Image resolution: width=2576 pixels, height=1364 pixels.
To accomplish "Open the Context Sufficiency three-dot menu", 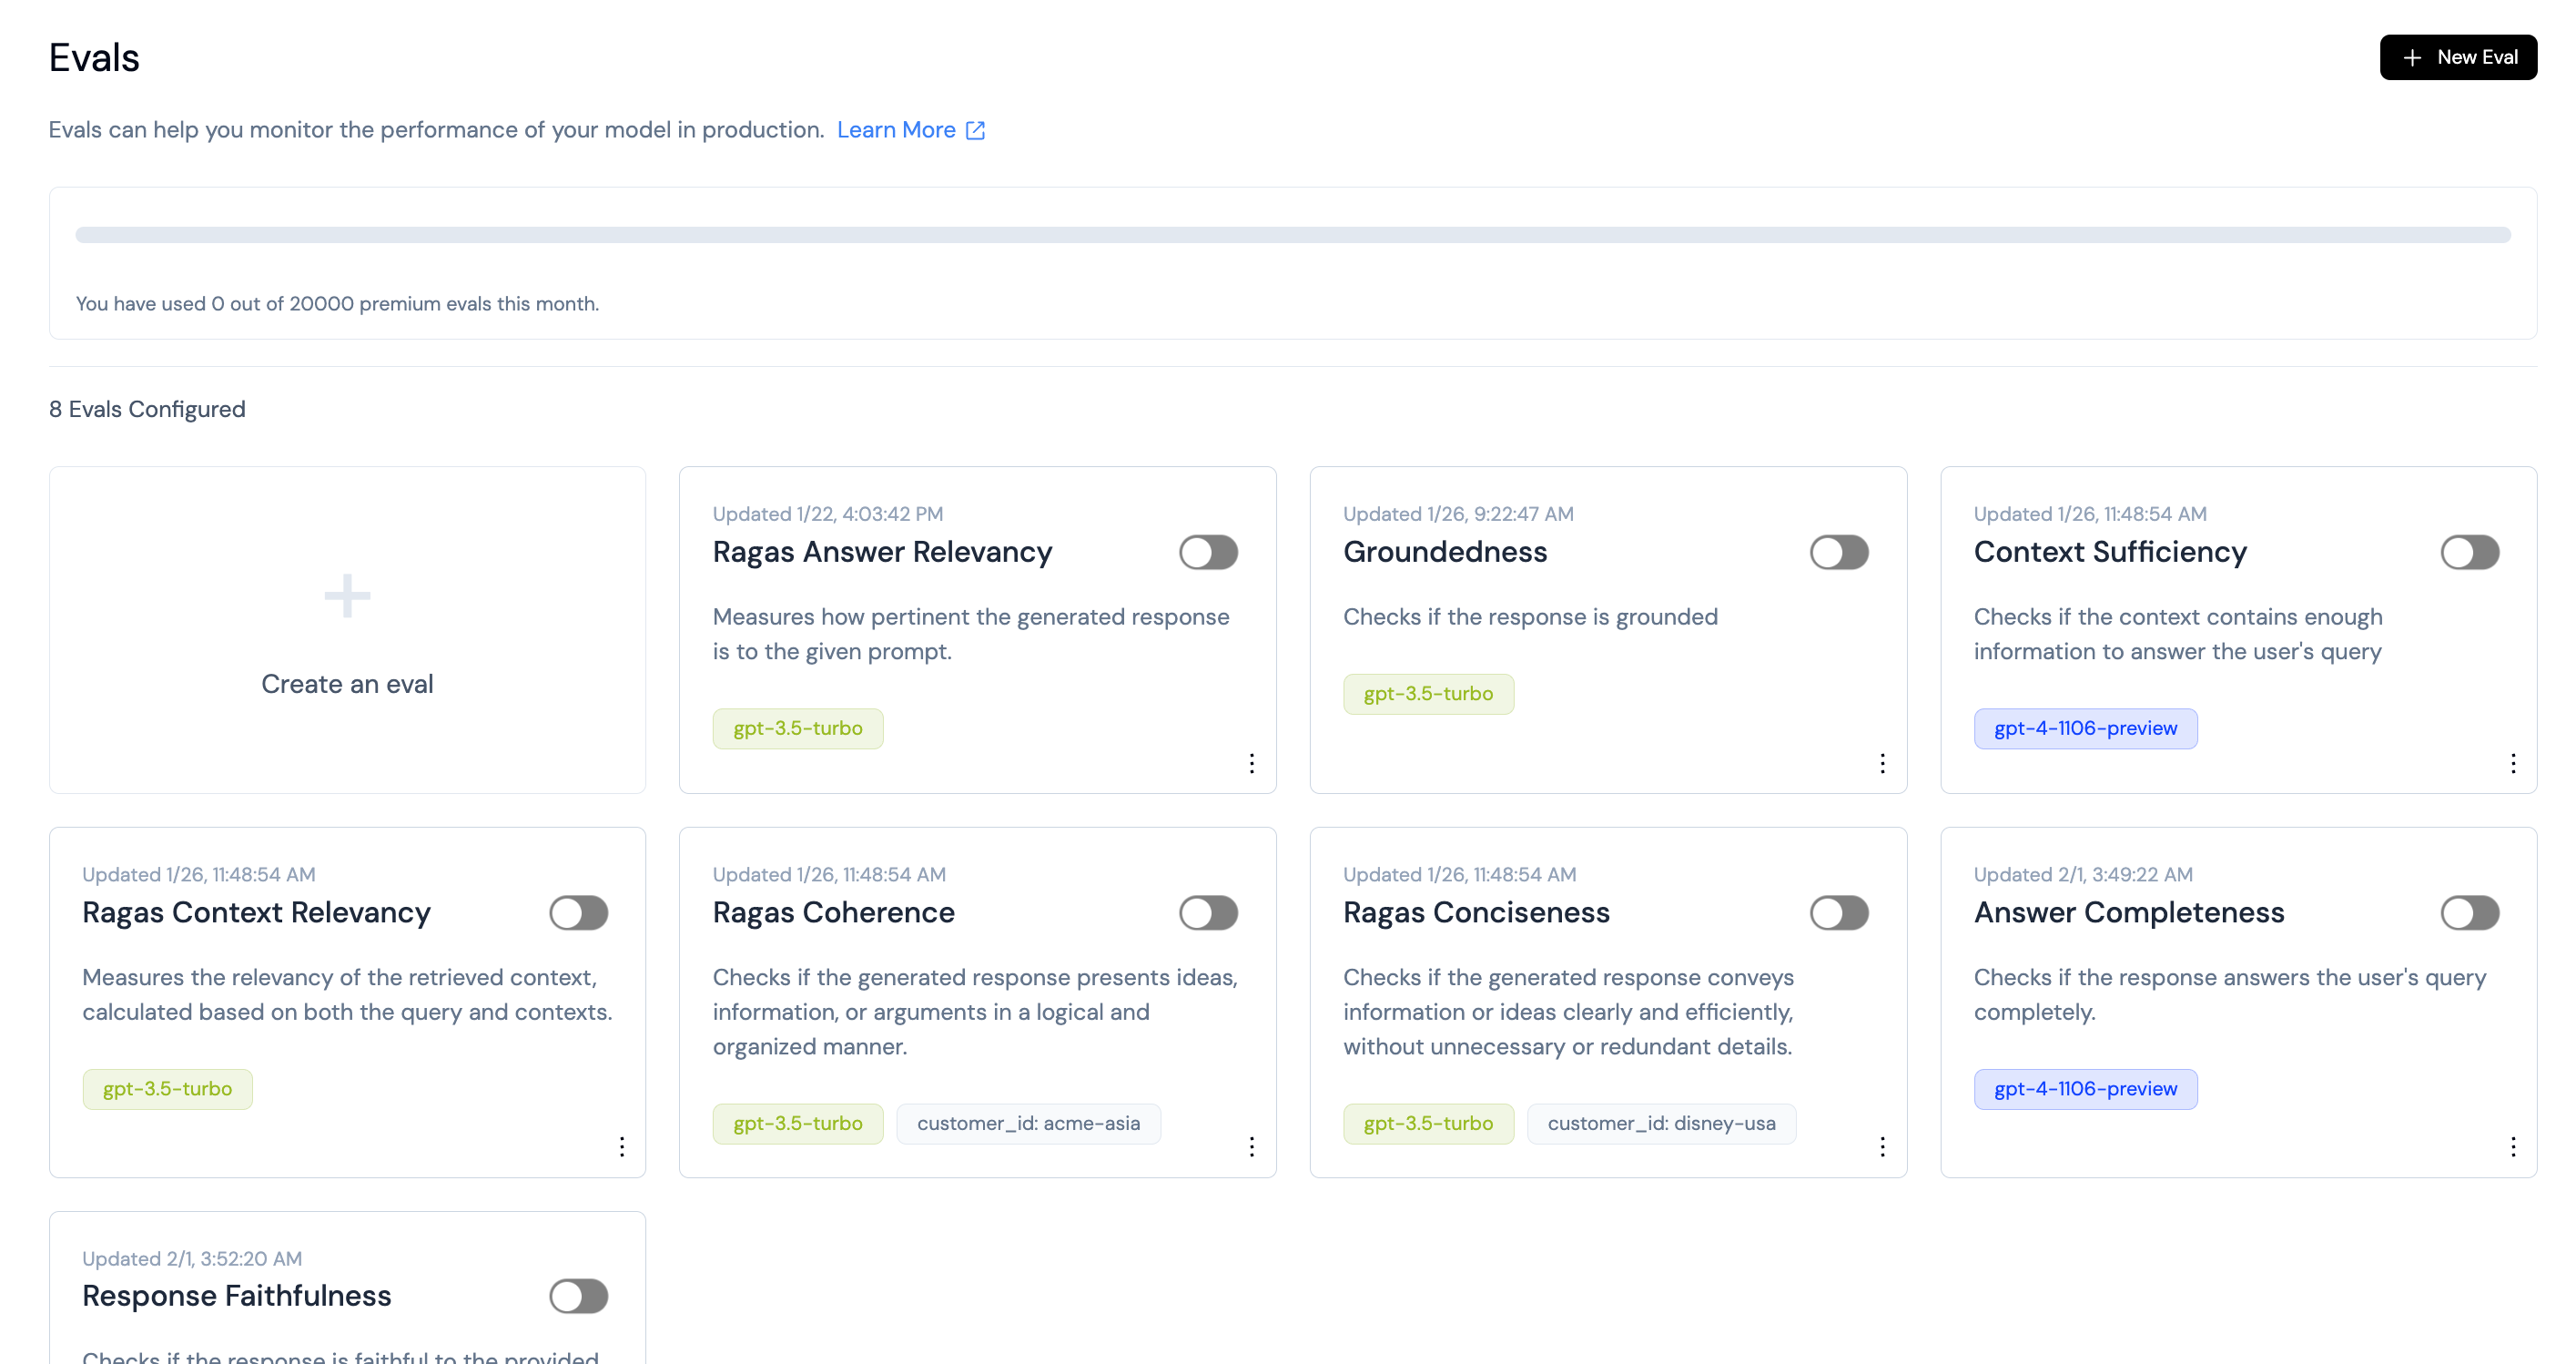I will pos(2513,763).
